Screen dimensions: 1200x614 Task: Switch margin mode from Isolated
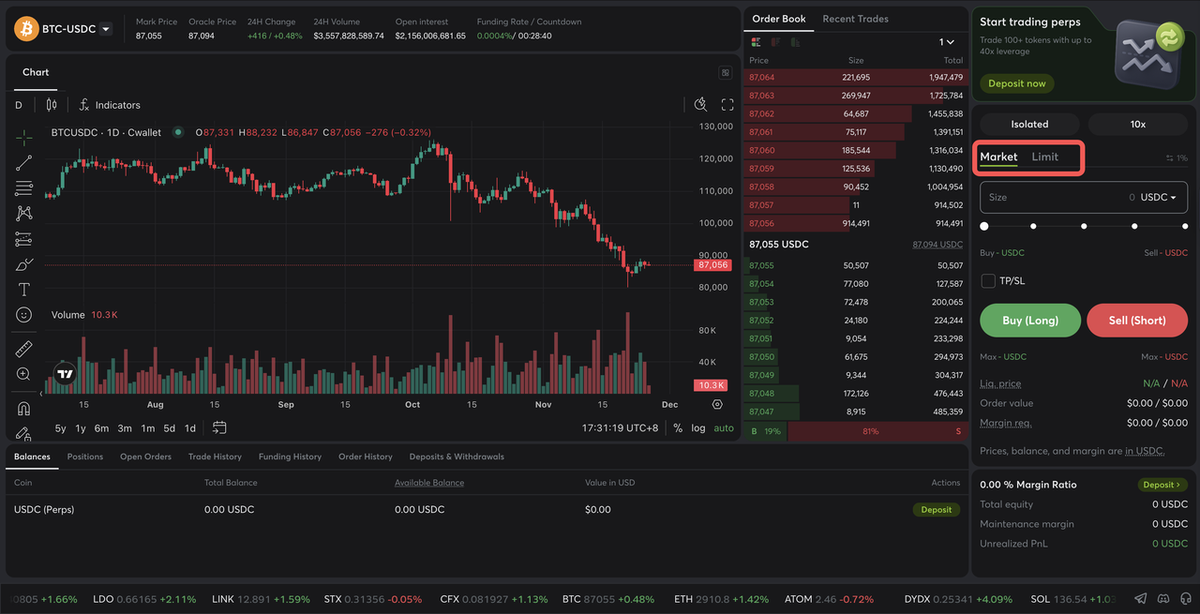click(x=1029, y=124)
